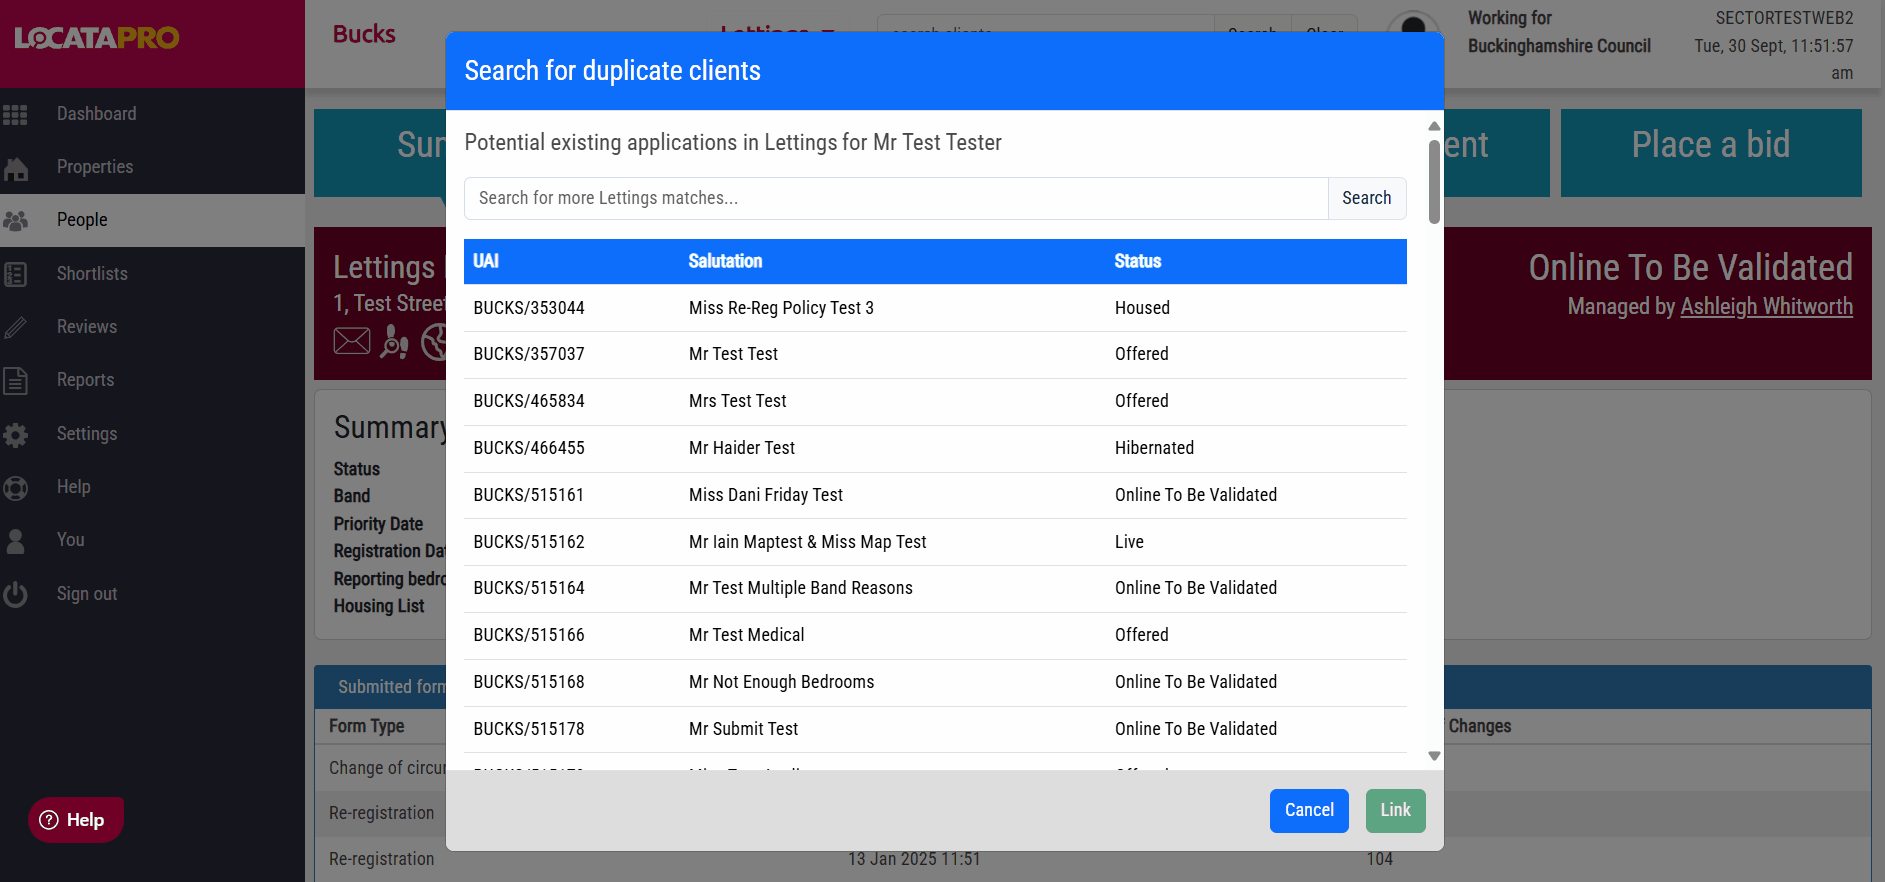This screenshot has width=1885, height=882.
Task: Click the People group icon
Action: pyautogui.click(x=15, y=221)
